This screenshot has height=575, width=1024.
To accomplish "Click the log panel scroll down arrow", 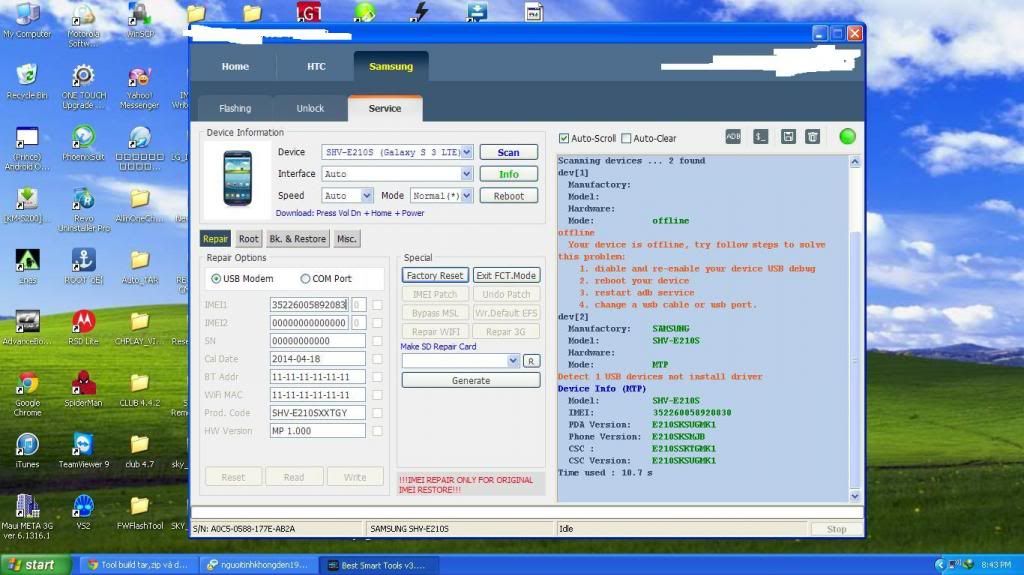I will [x=855, y=496].
